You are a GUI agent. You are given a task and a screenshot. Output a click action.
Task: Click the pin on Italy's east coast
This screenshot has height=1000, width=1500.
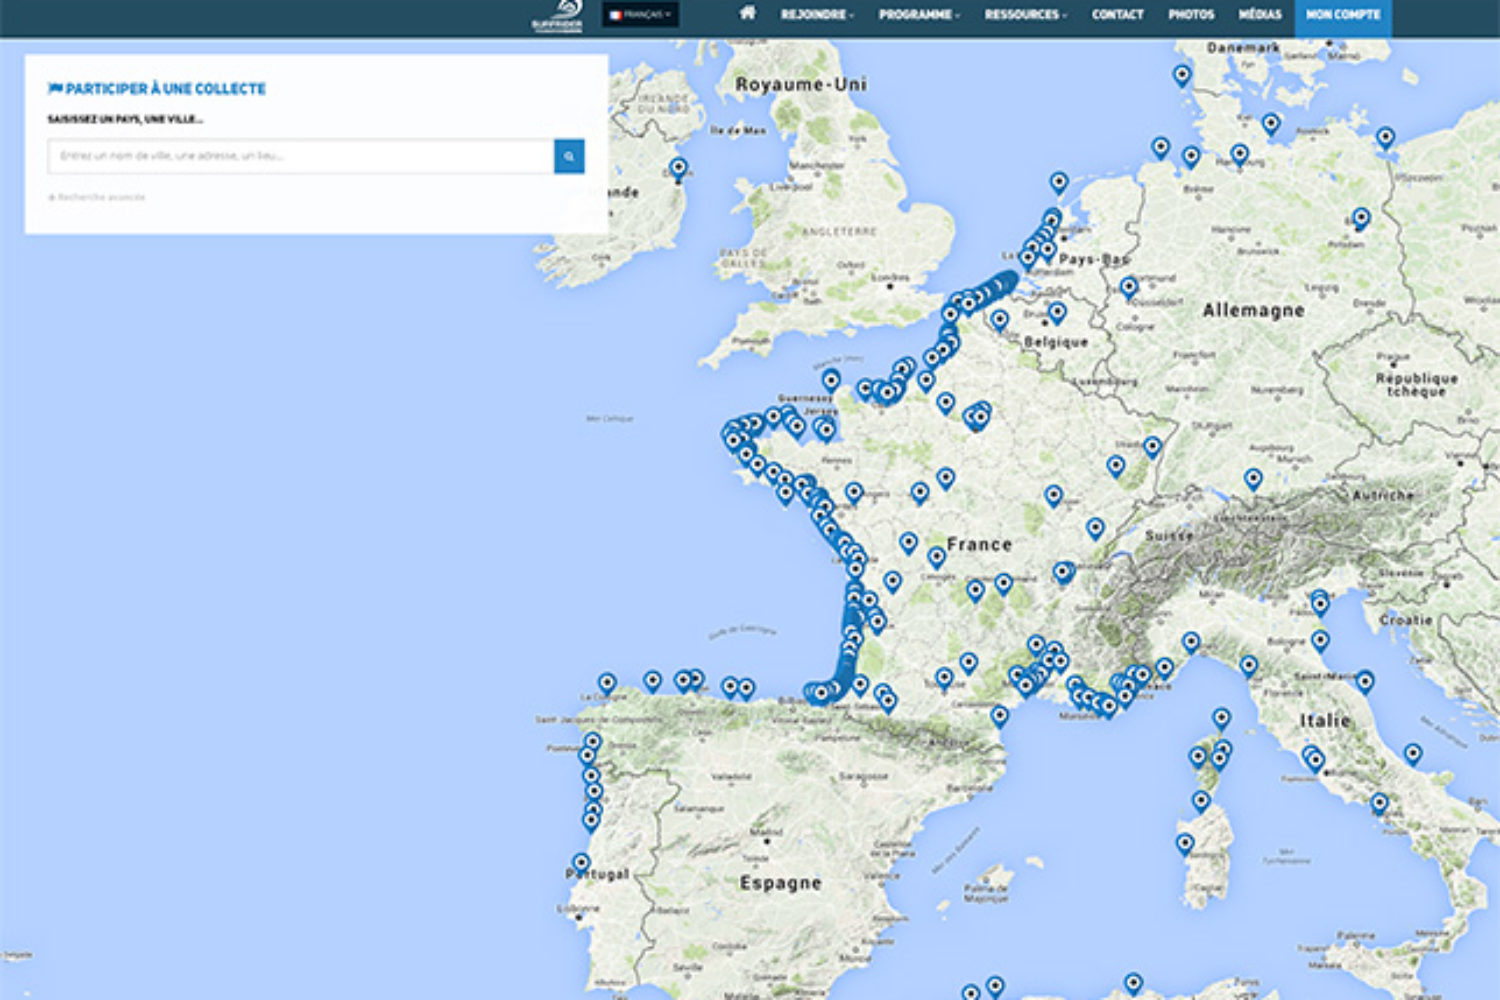click(1412, 753)
